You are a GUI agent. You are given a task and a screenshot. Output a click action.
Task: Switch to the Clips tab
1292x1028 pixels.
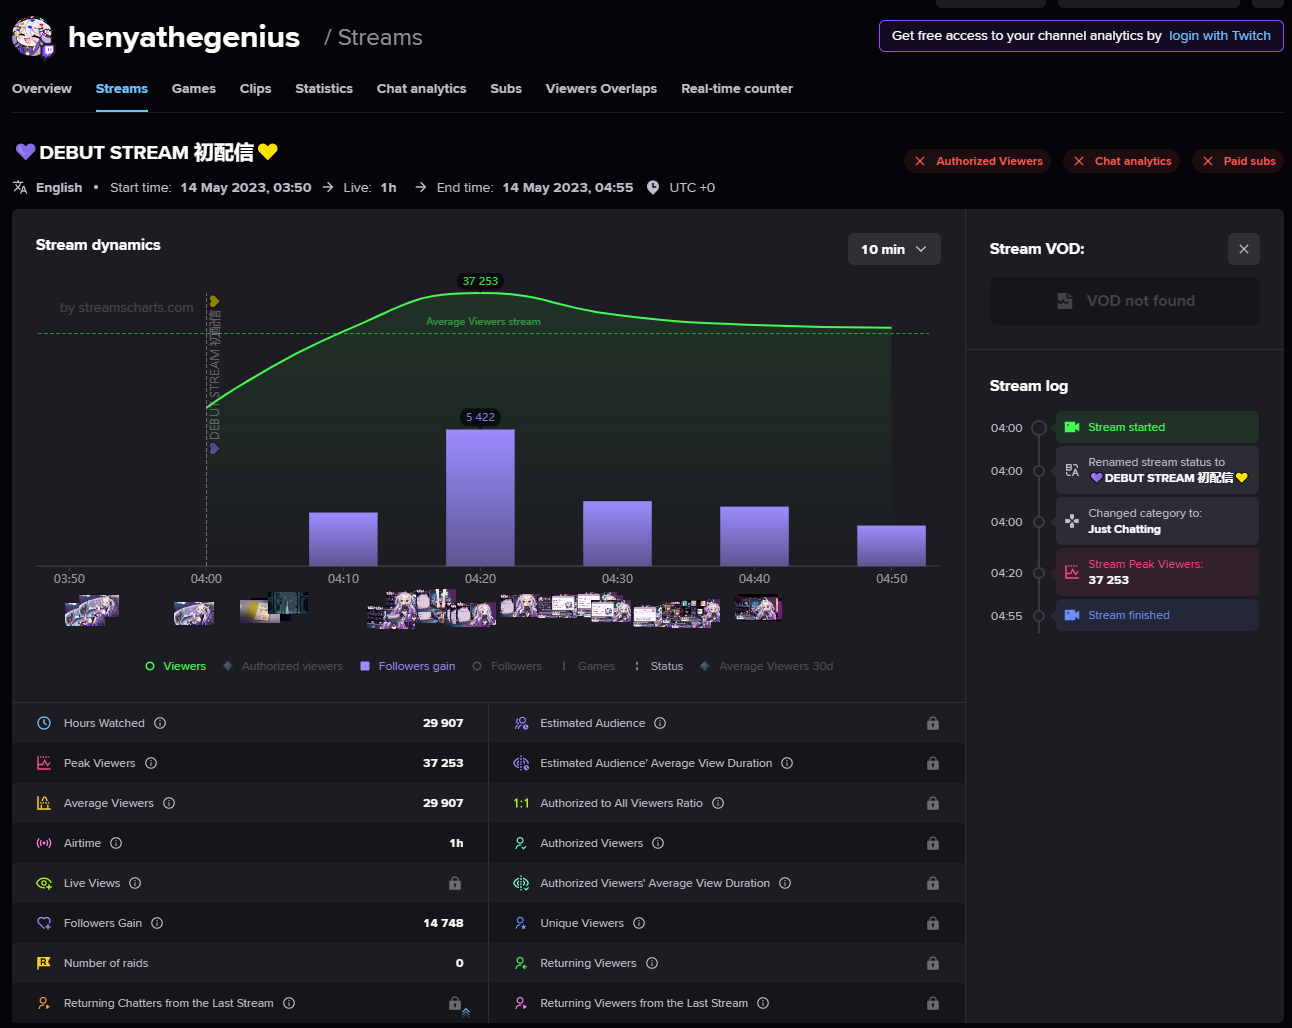point(256,89)
